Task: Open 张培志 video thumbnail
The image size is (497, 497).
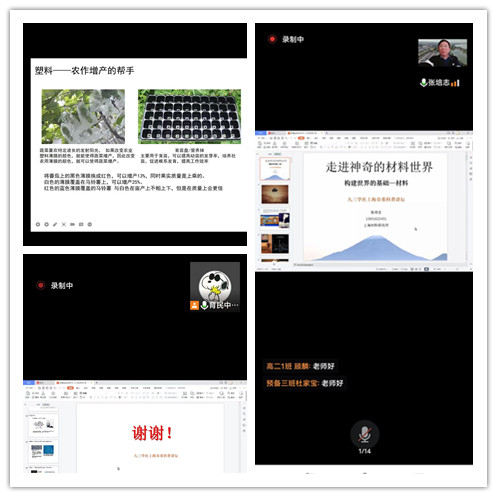Action: (x=442, y=53)
